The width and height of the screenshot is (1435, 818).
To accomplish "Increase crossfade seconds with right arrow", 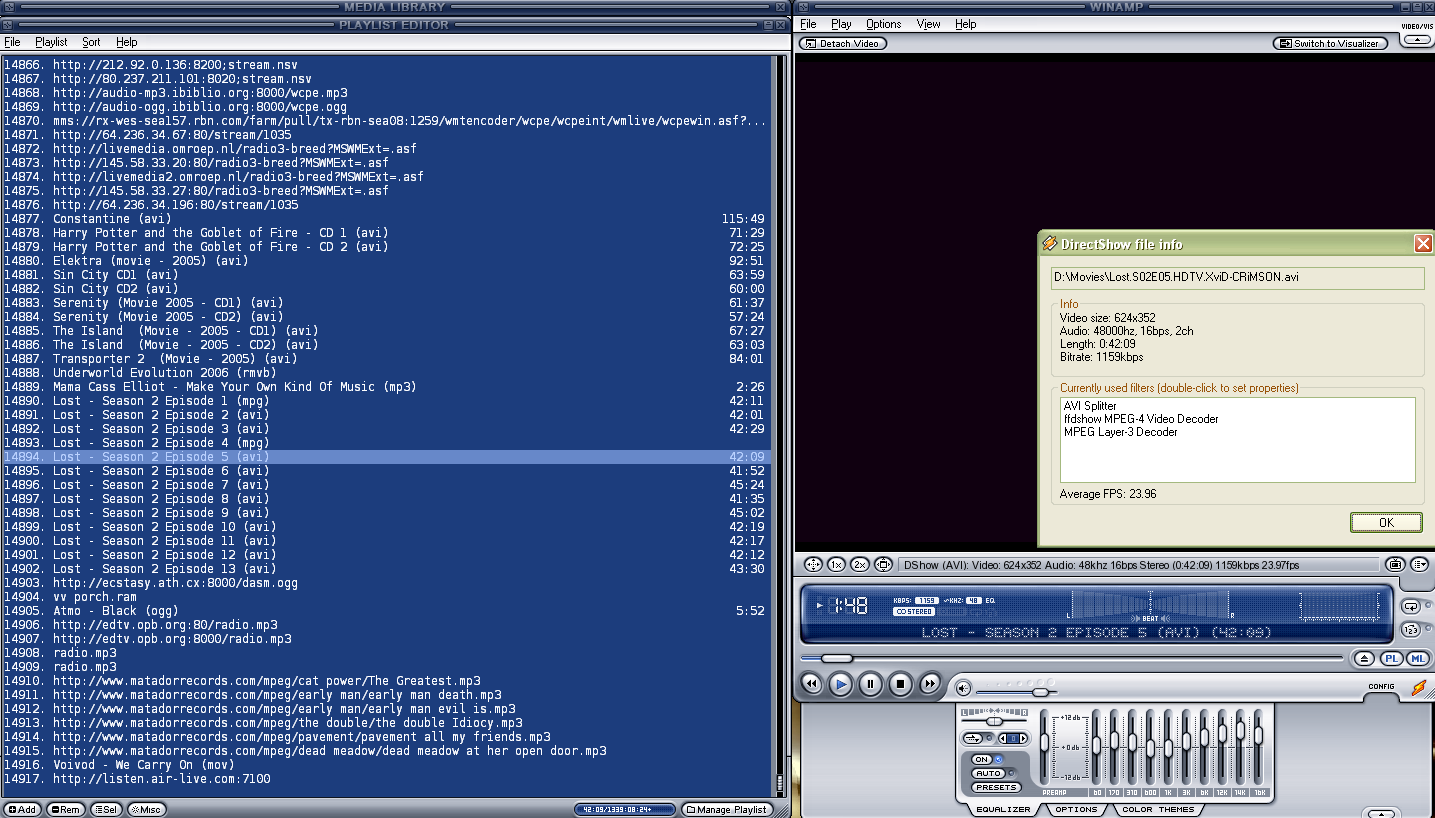I will pyautogui.click(x=1023, y=738).
